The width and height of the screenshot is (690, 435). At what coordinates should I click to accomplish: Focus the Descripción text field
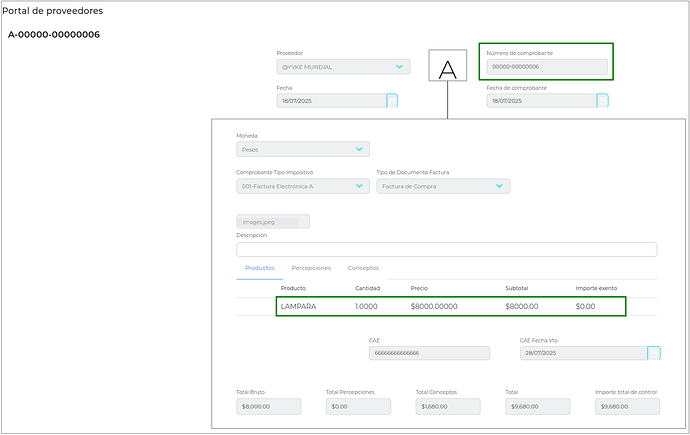(446, 250)
